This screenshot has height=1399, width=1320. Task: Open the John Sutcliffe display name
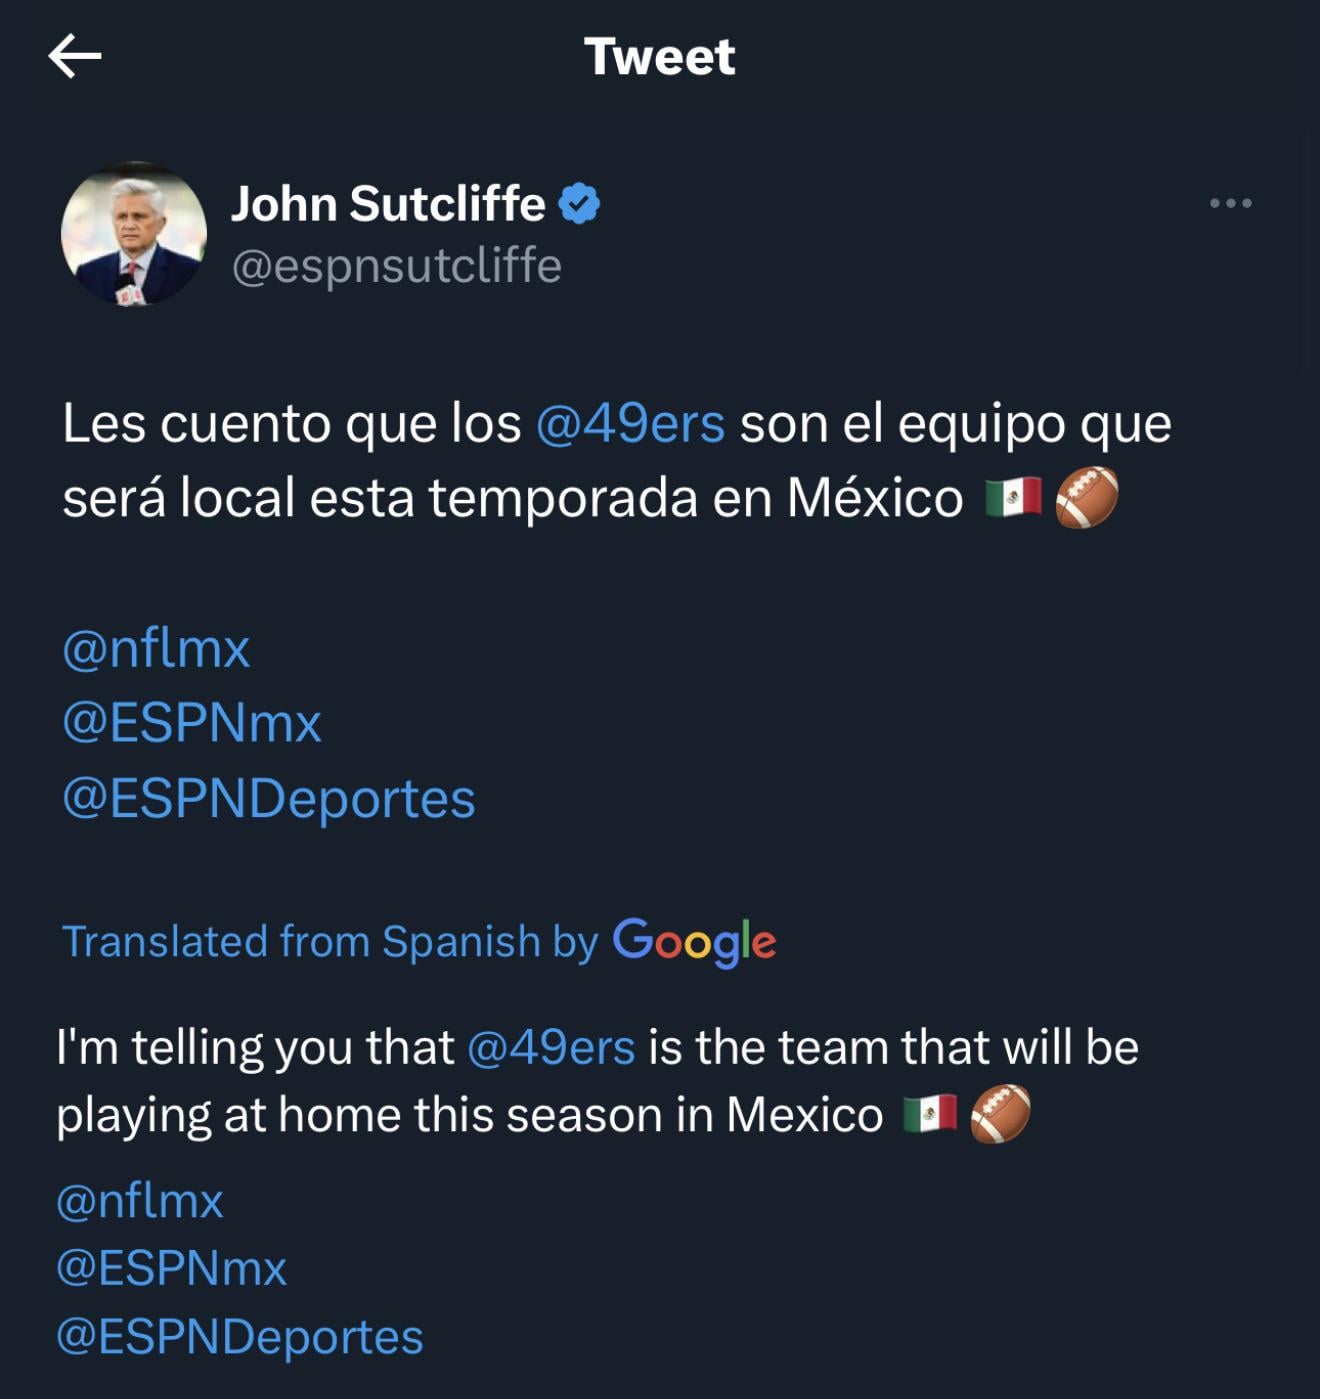(388, 203)
